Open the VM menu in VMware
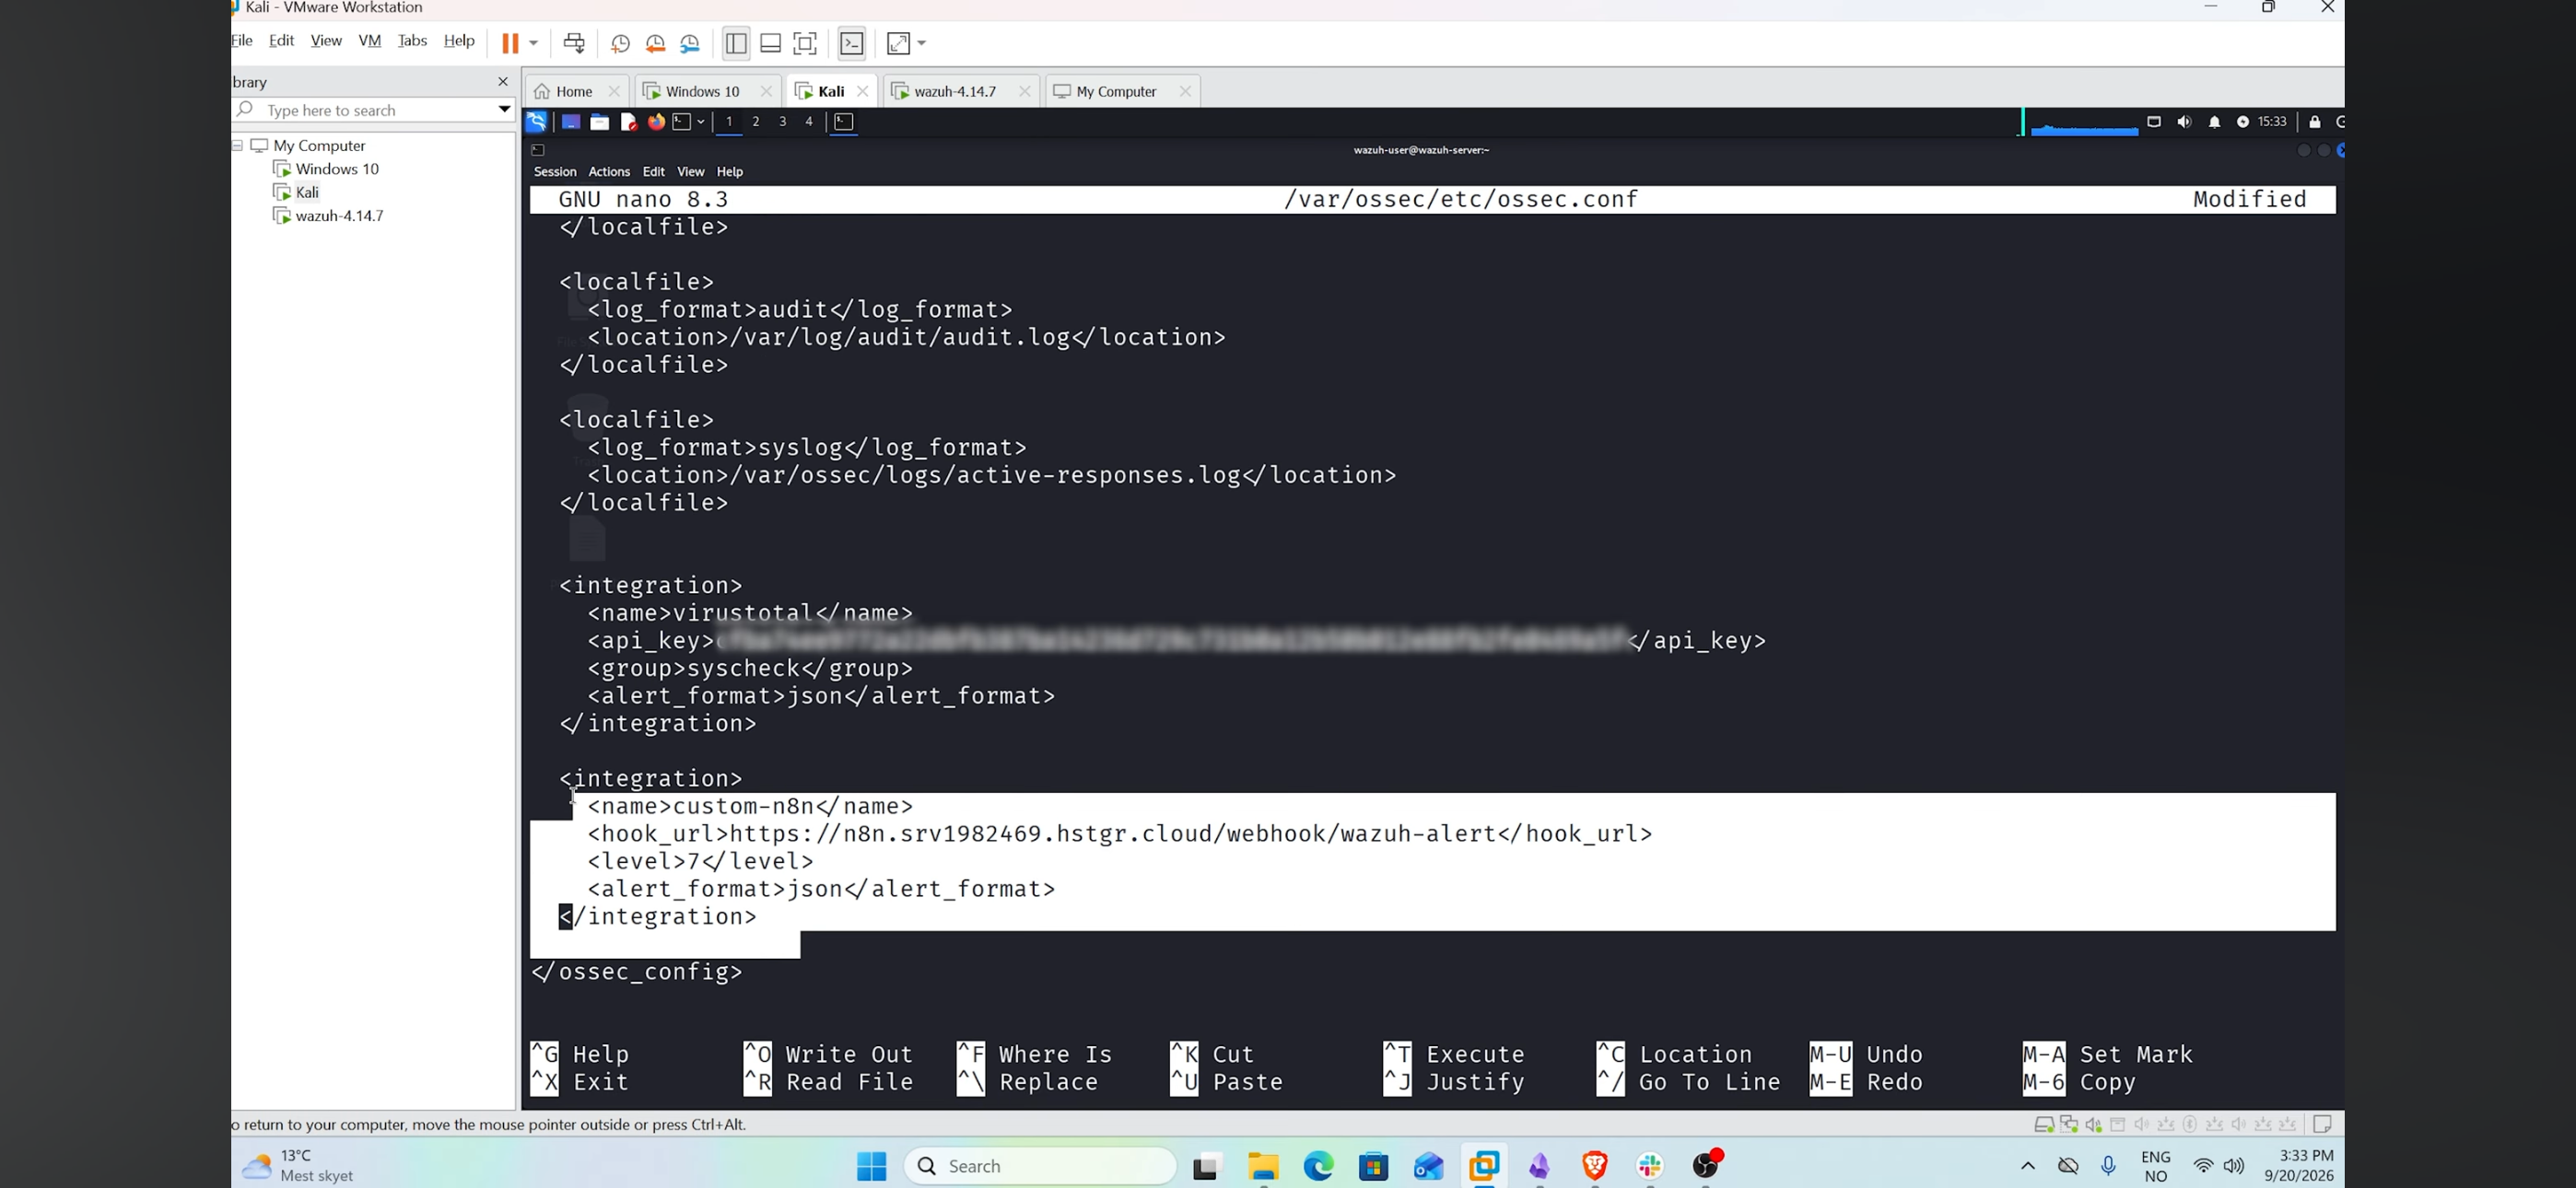 [370, 41]
